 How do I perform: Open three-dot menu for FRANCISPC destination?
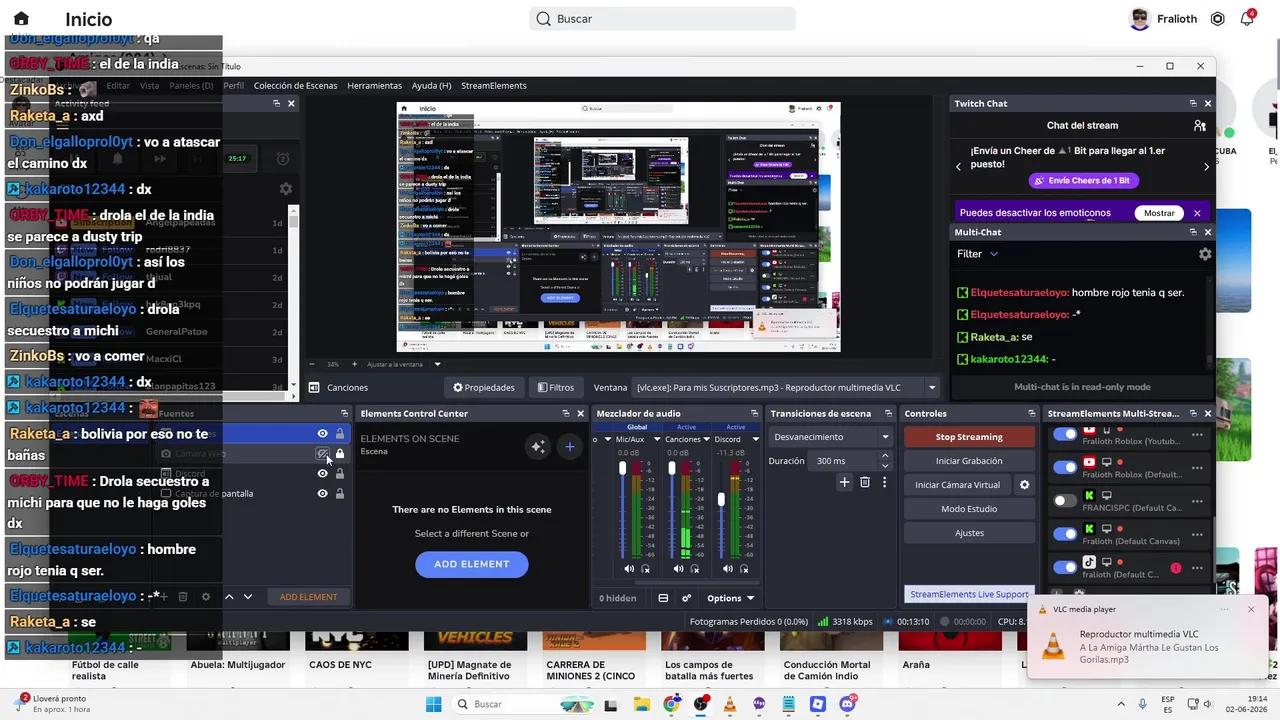[1197, 500]
